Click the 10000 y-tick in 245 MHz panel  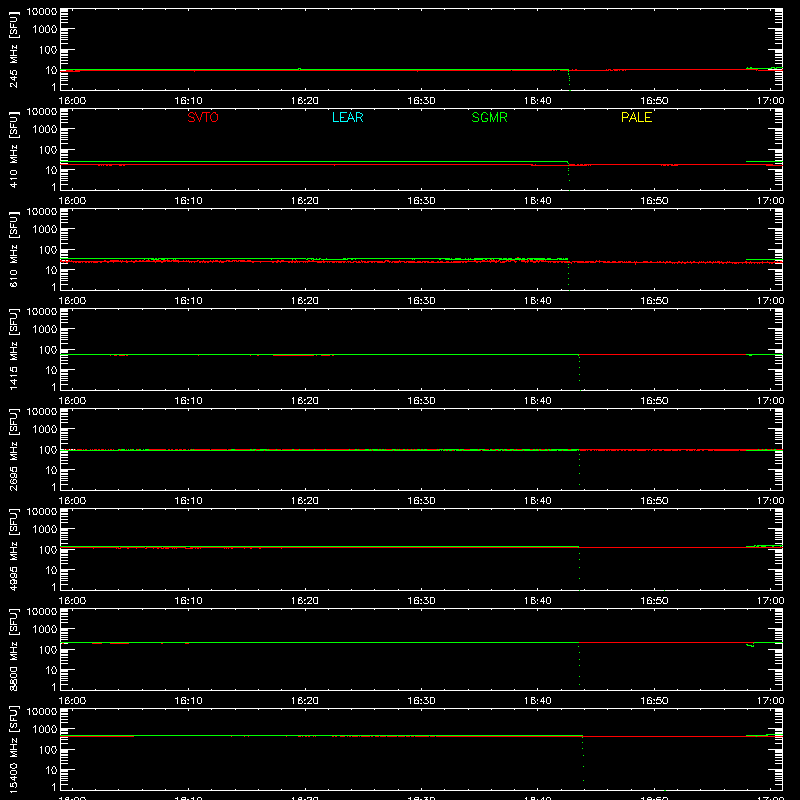click(42, 12)
